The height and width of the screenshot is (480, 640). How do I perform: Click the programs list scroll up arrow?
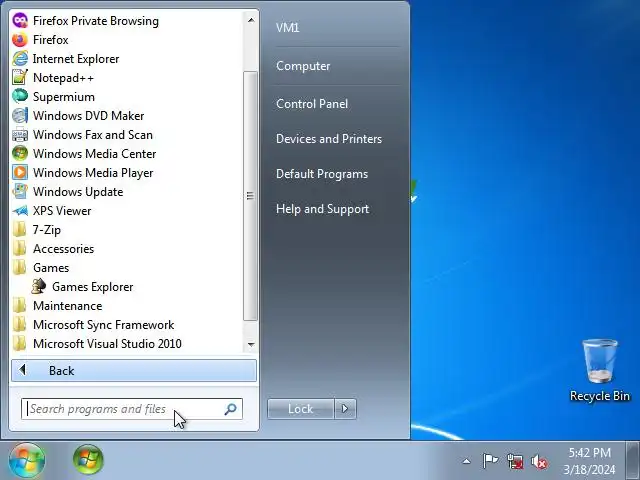pyautogui.click(x=251, y=20)
